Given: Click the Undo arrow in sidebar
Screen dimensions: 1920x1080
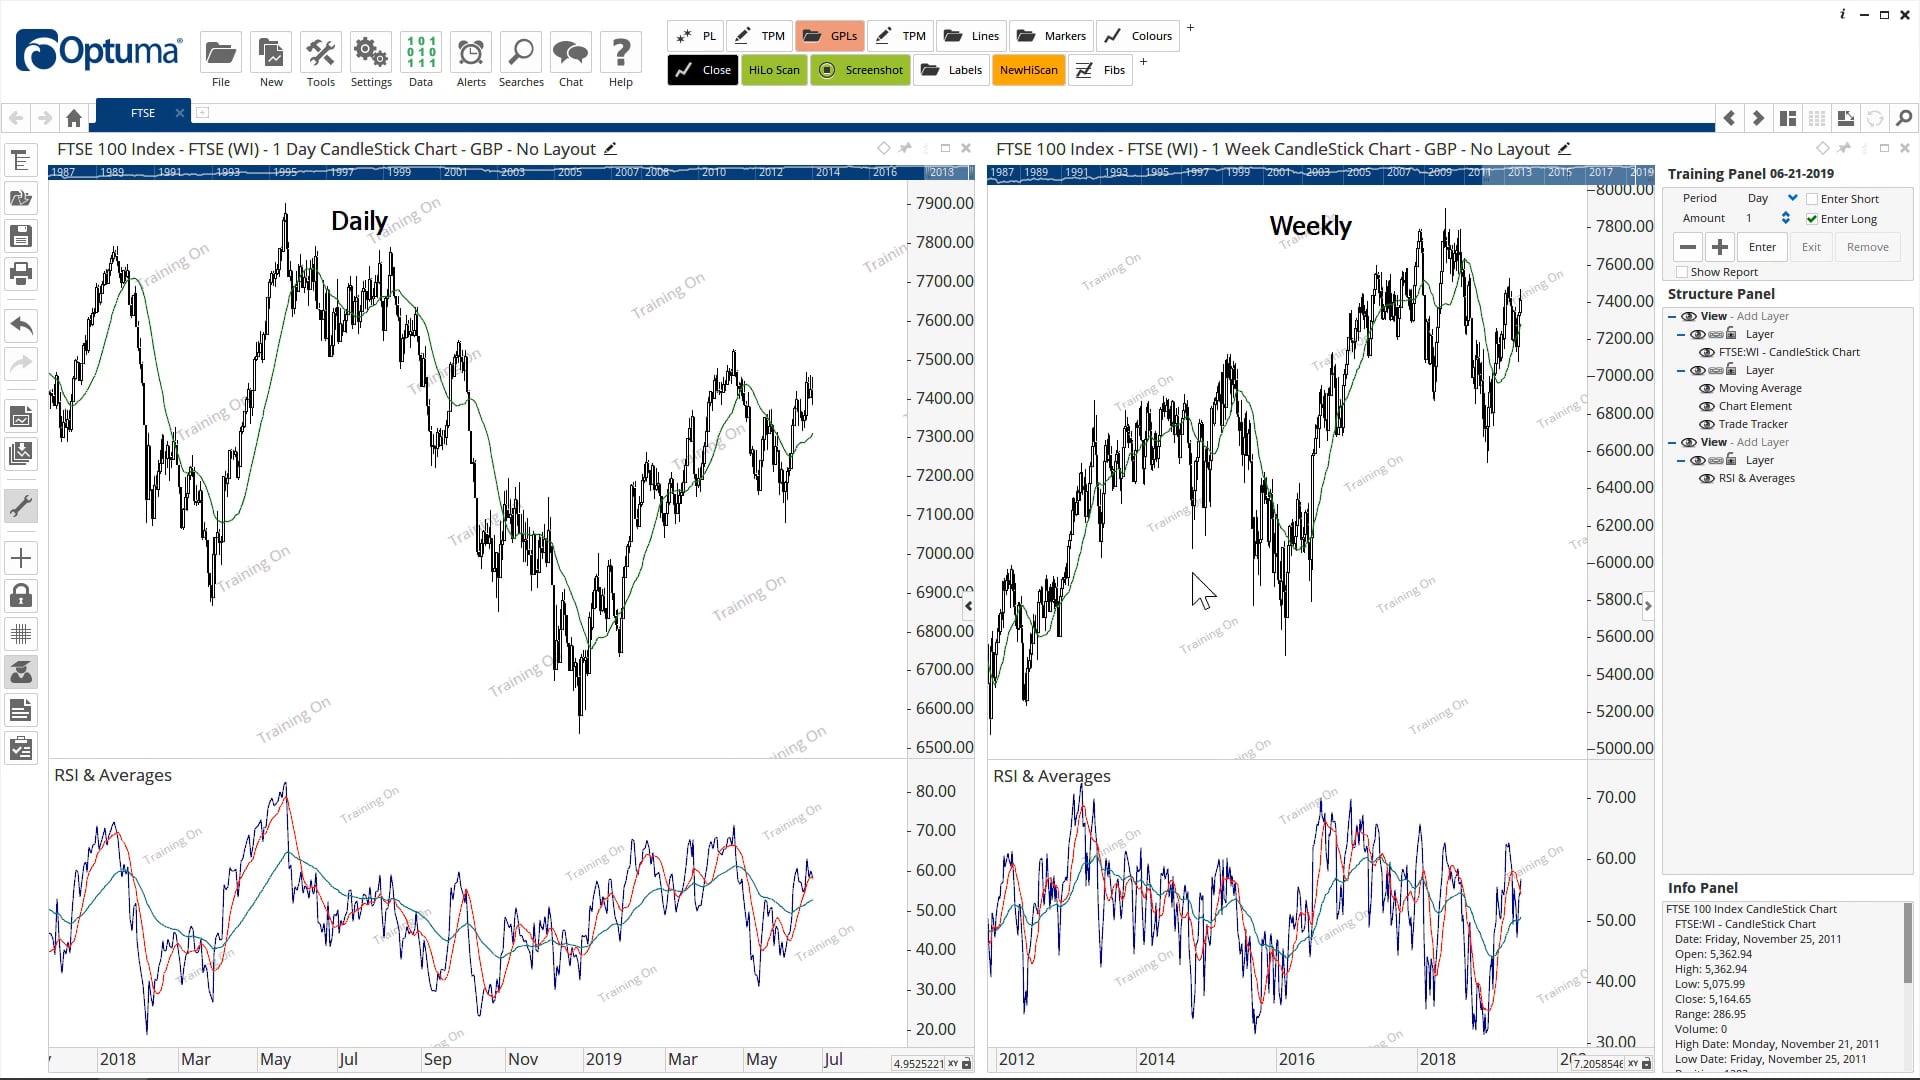Looking at the screenshot, I should click(x=21, y=325).
